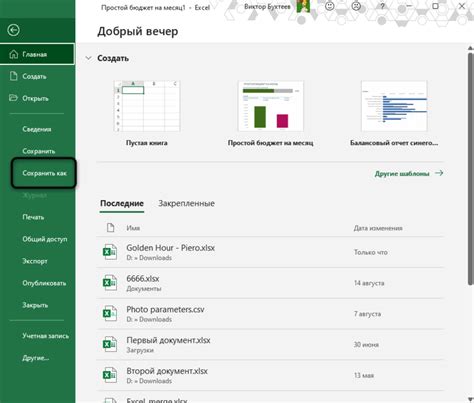This screenshot has width=474, height=403.
Task: Click the Открыть label in sidebar
Action: (35, 98)
